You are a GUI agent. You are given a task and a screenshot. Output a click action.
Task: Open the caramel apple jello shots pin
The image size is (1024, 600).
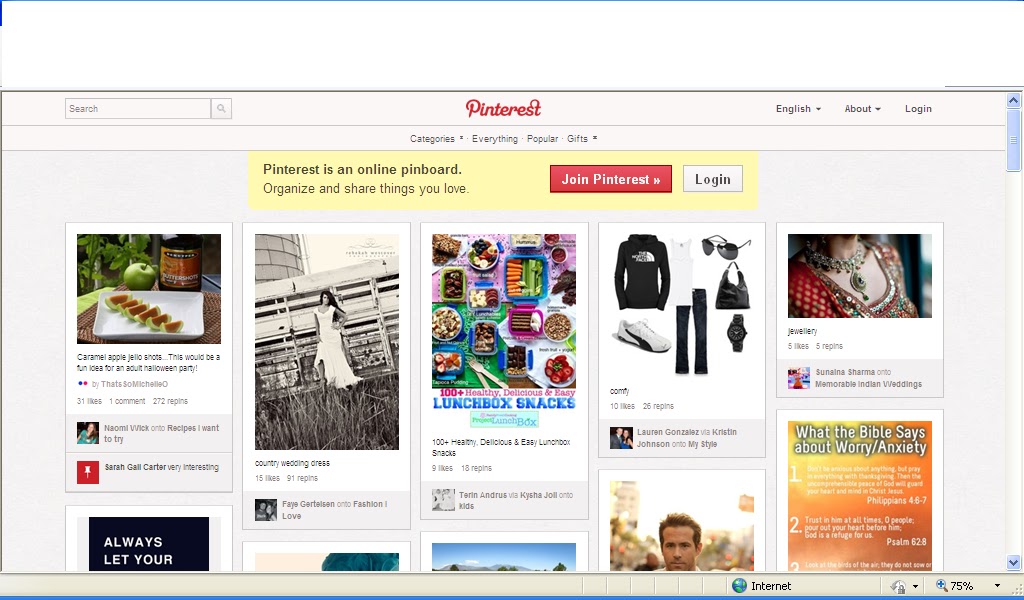148,287
